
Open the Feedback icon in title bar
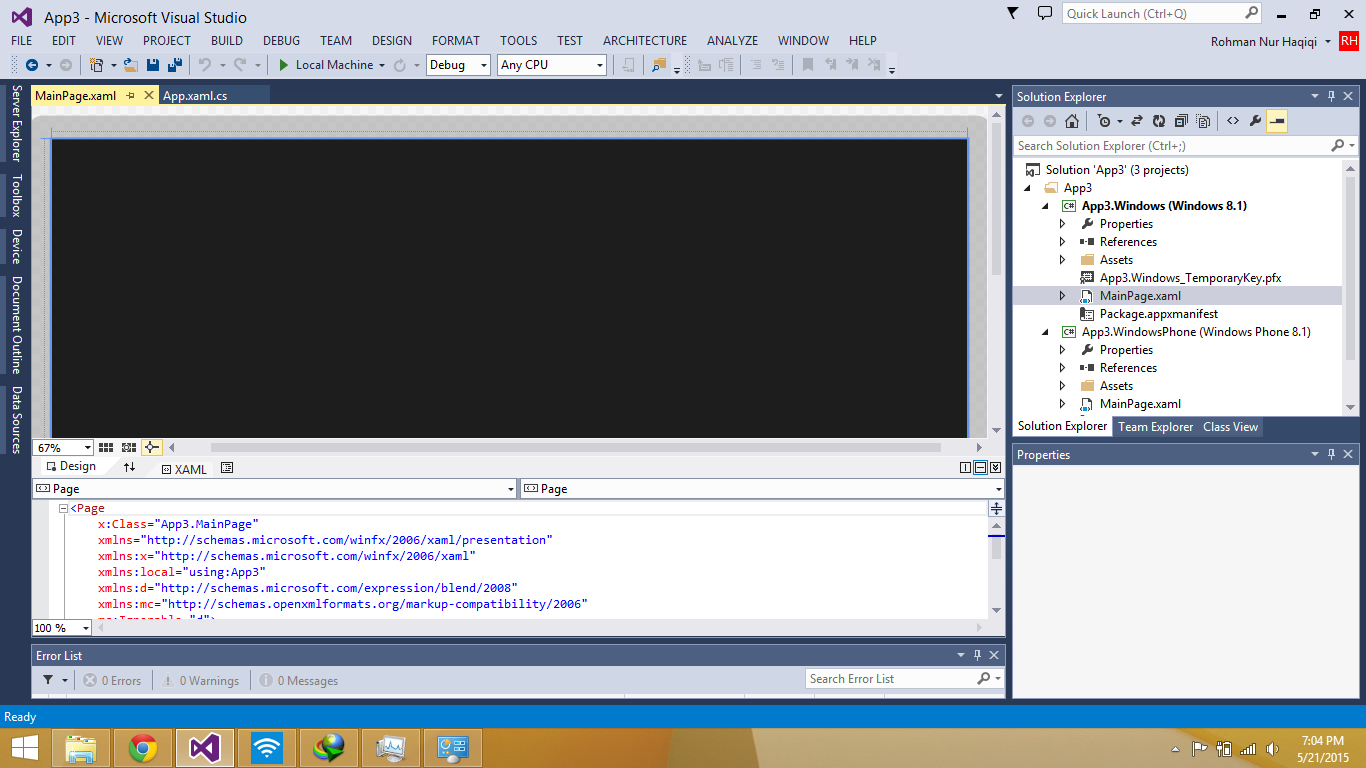click(1045, 13)
